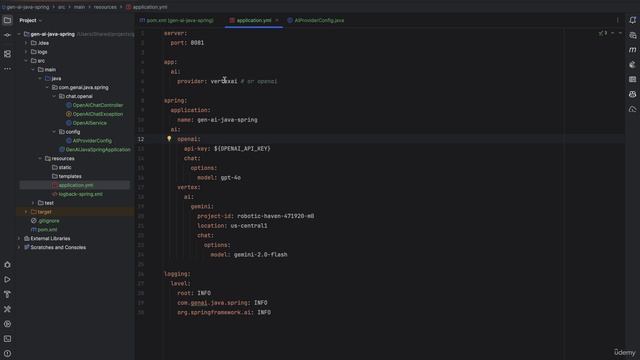Expand the logs folder
The width and height of the screenshot is (640, 360).
click(x=26, y=52)
